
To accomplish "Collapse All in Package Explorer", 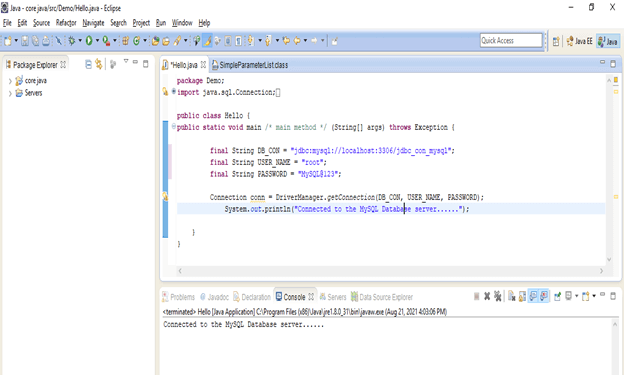I will (x=88, y=64).
